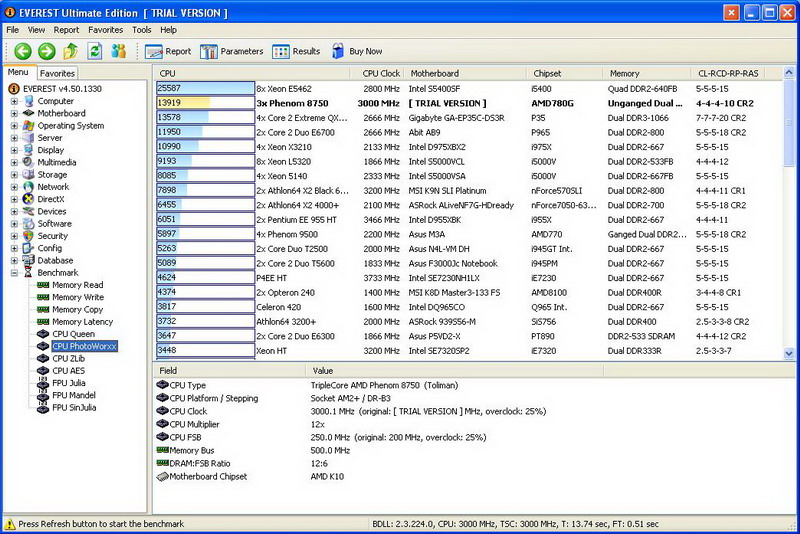The image size is (800, 534).
Task: Click the Memory Bus field icon
Action: pos(162,450)
